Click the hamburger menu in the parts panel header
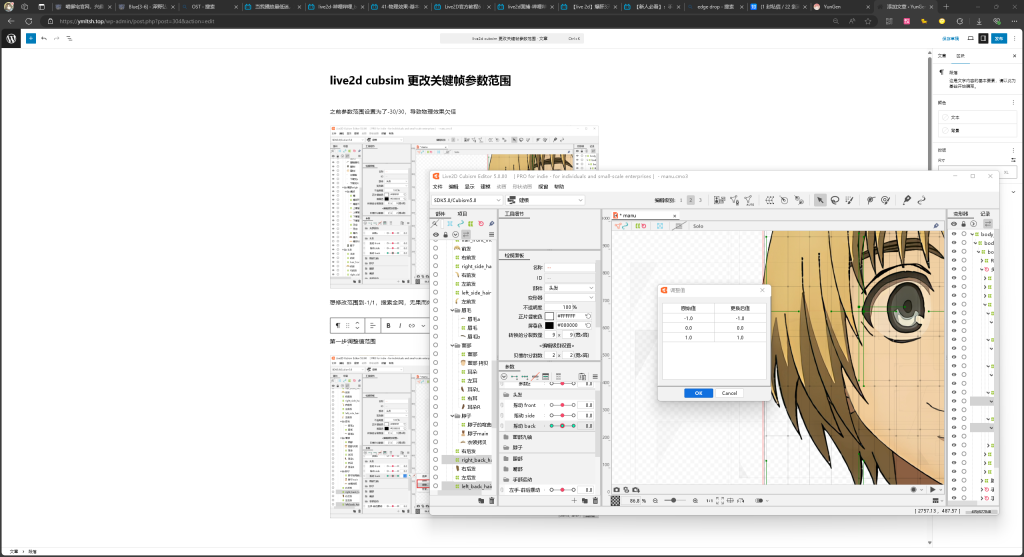This screenshot has width=1024, height=557. pyautogui.click(x=491, y=234)
